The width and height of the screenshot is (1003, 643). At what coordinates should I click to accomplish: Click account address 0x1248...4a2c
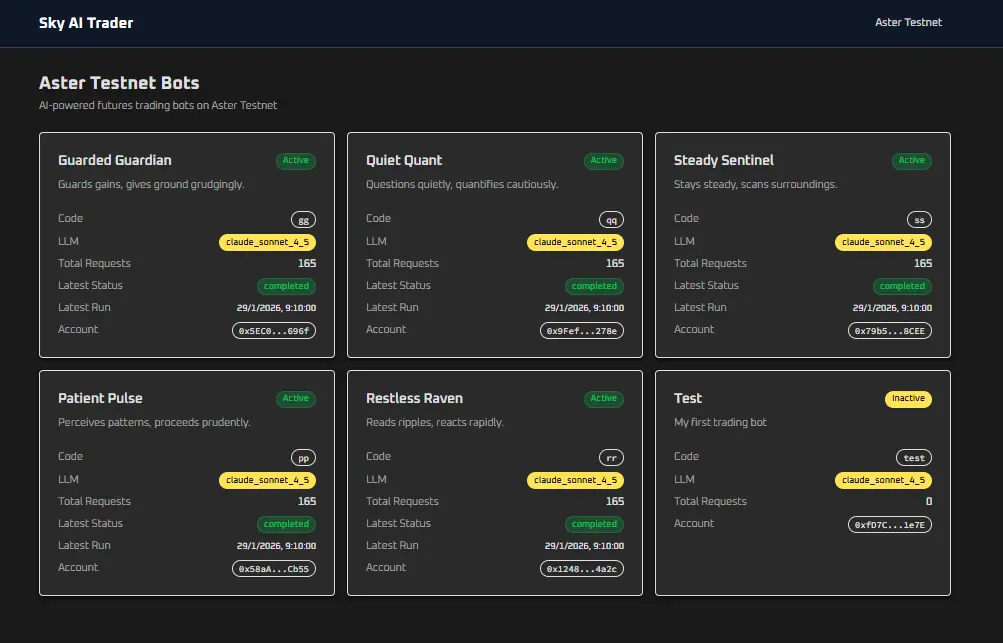coord(582,569)
